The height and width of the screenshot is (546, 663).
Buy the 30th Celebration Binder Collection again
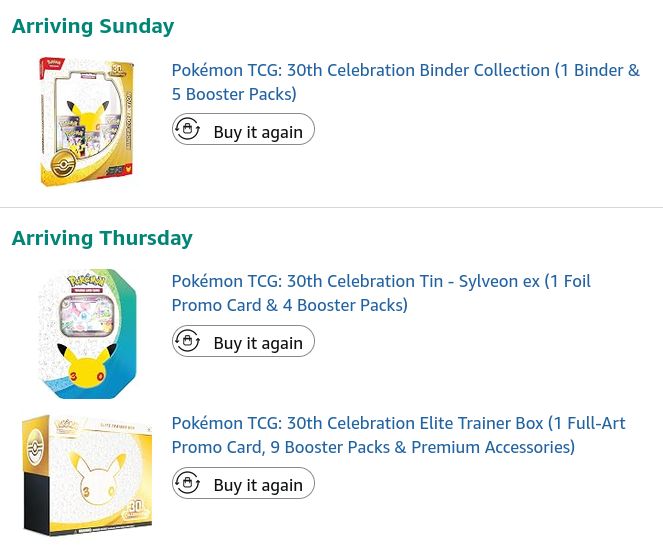[x=243, y=129]
